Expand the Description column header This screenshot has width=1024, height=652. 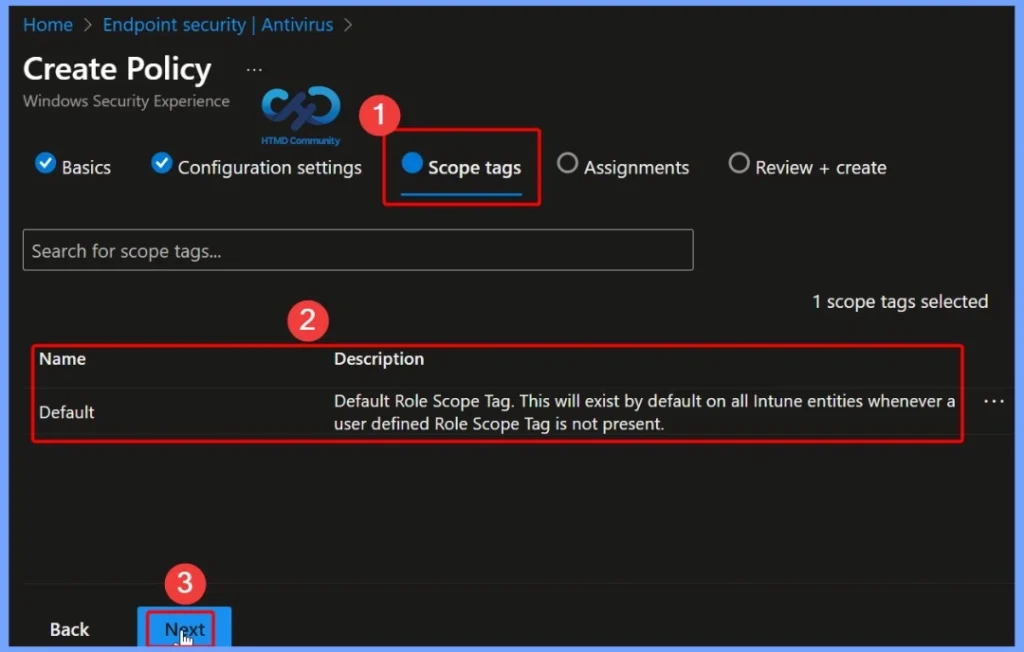point(378,358)
